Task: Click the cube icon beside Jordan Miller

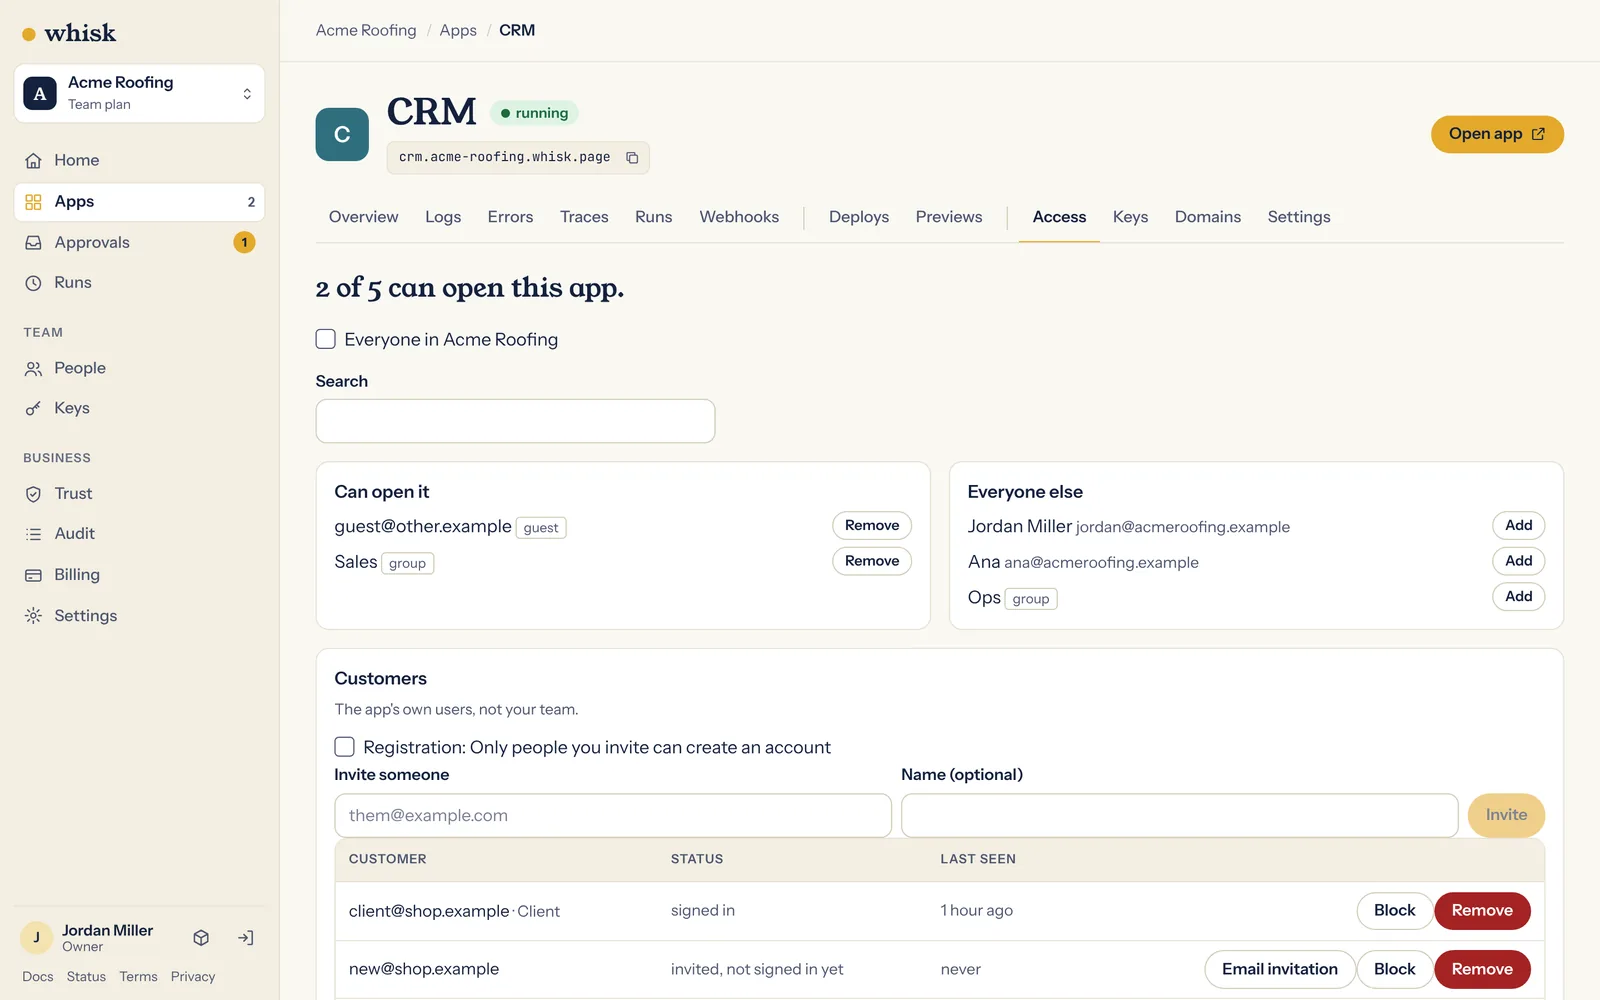Action: (x=201, y=938)
